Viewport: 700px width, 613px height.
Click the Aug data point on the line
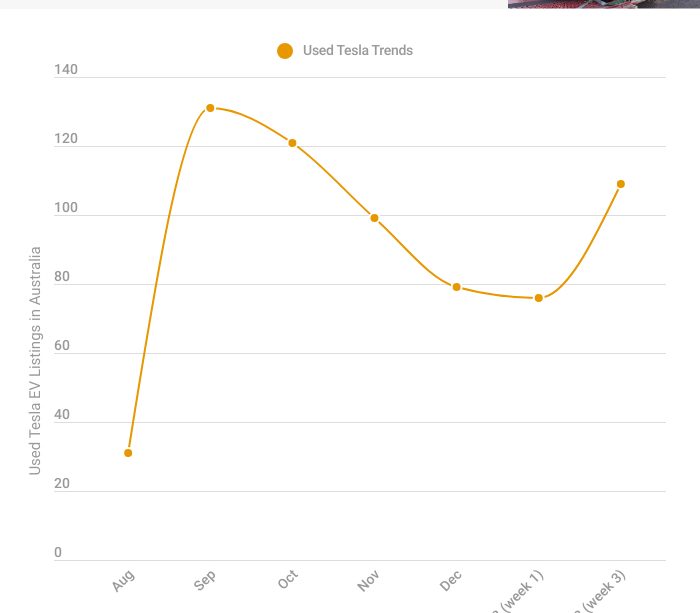(128, 453)
